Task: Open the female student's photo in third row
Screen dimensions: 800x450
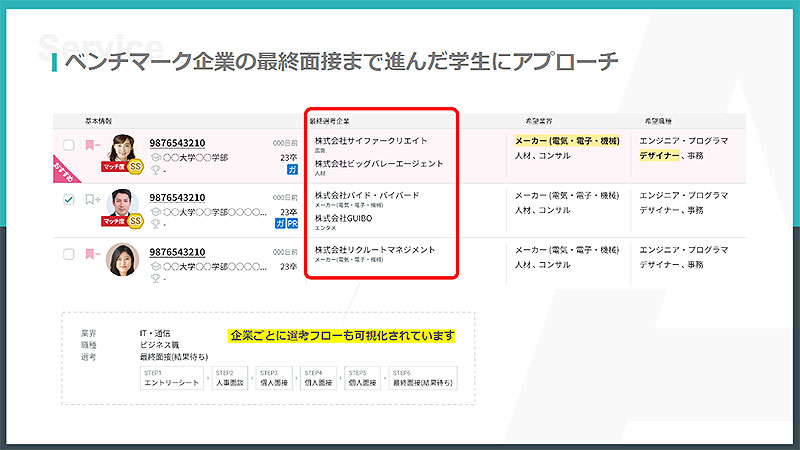Action: click(122, 258)
